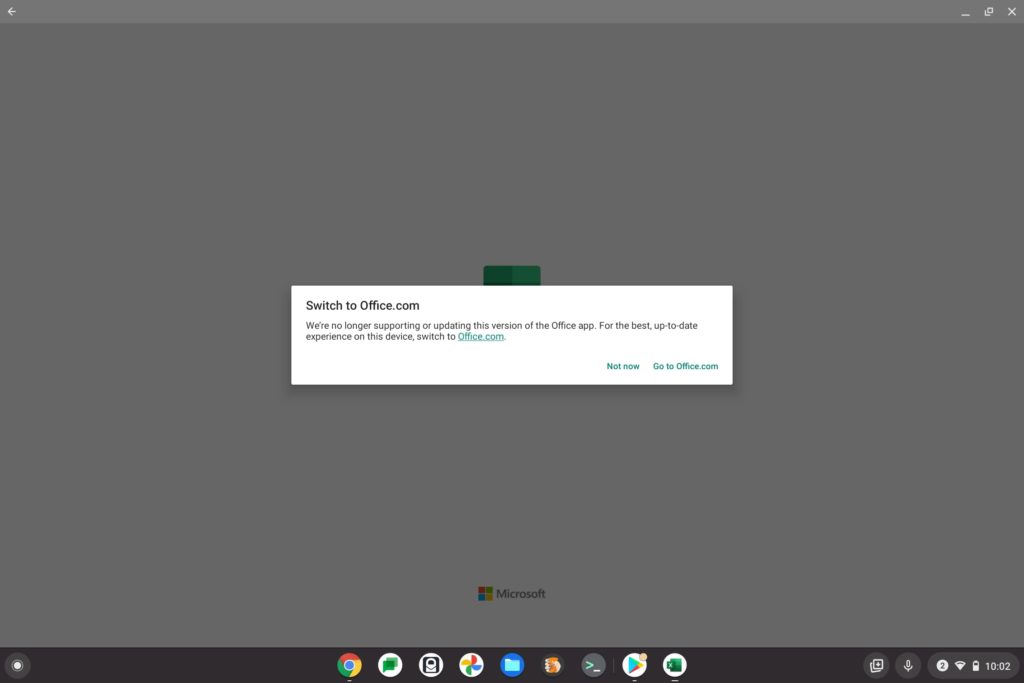Click the Wi-Fi status icon
Screen dimensions: 1024x683
(x=960, y=665)
